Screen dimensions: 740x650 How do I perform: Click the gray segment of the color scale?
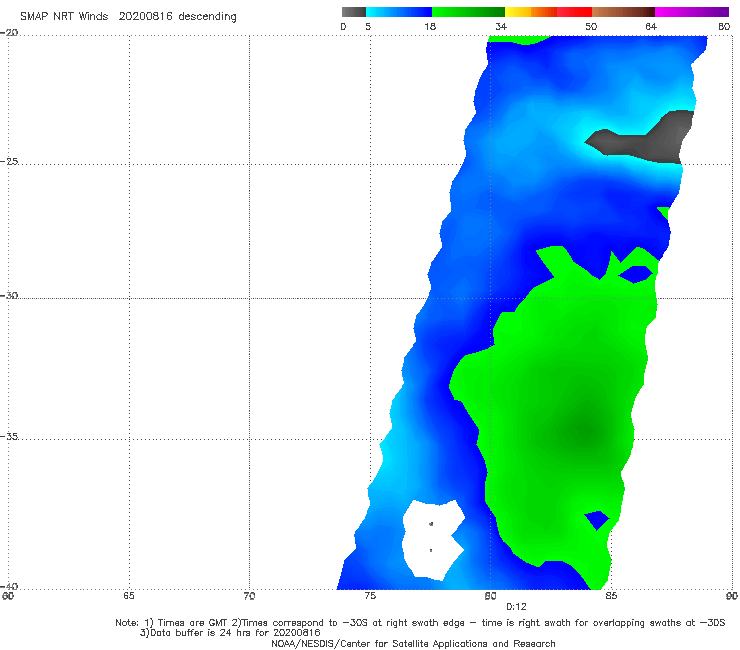pos(353,12)
